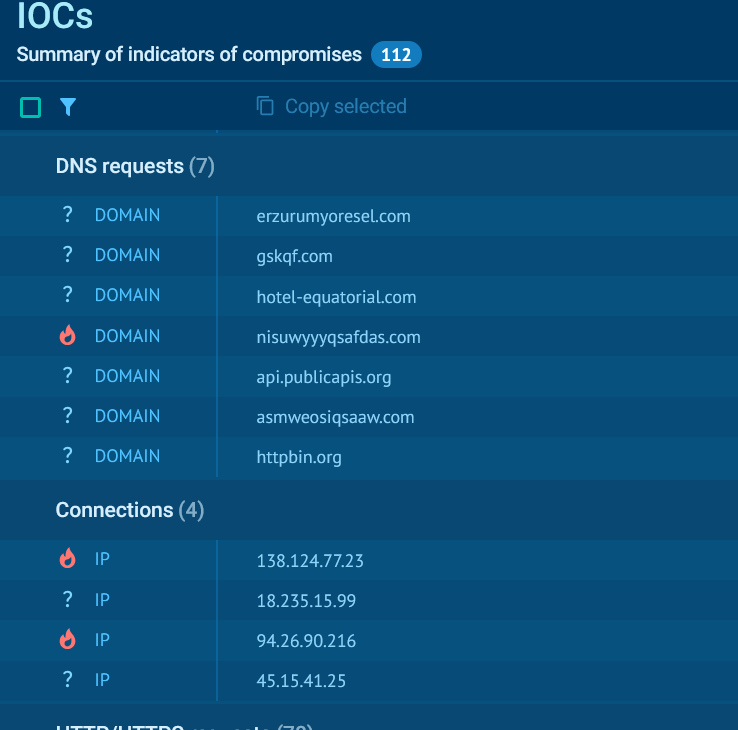Select the IP address 94.26.90.216
Viewport: 738px width, 730px height.
[306, 641]
